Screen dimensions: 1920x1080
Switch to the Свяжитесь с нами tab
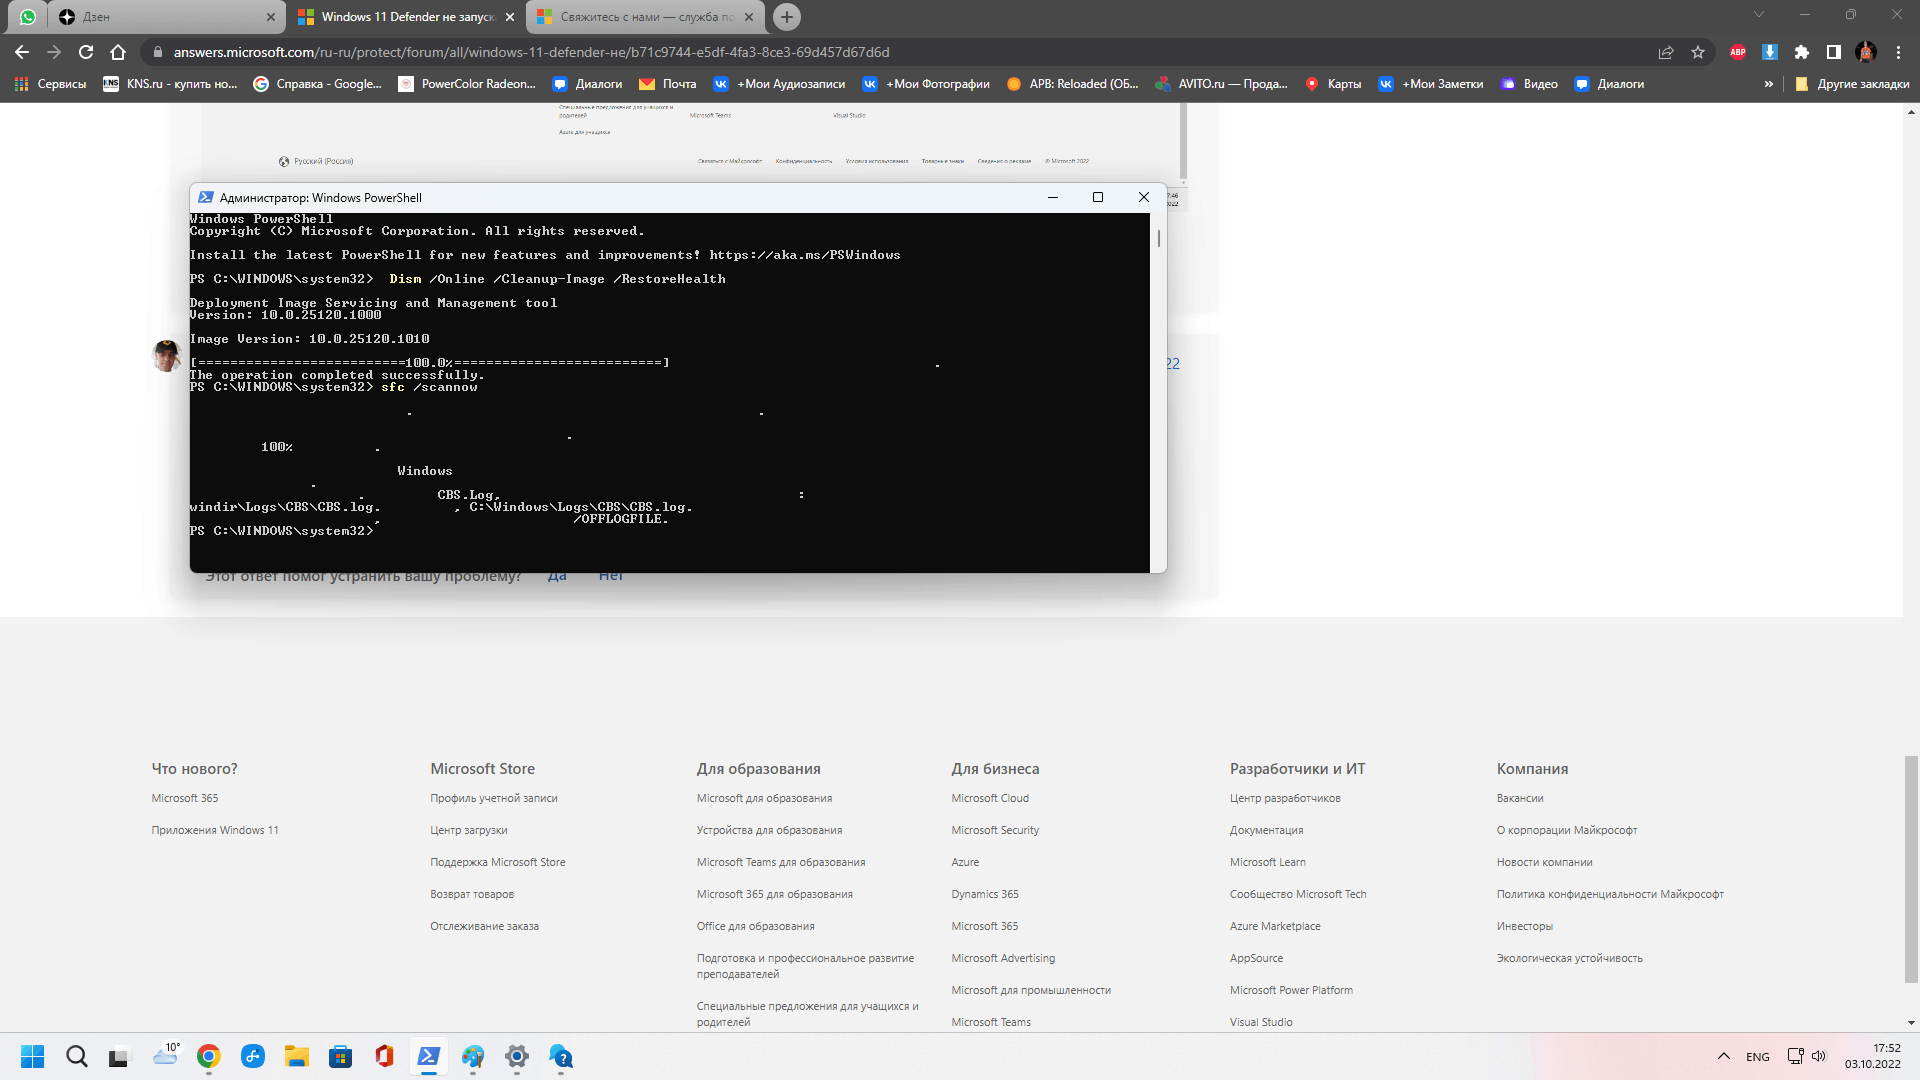(645, 17)
